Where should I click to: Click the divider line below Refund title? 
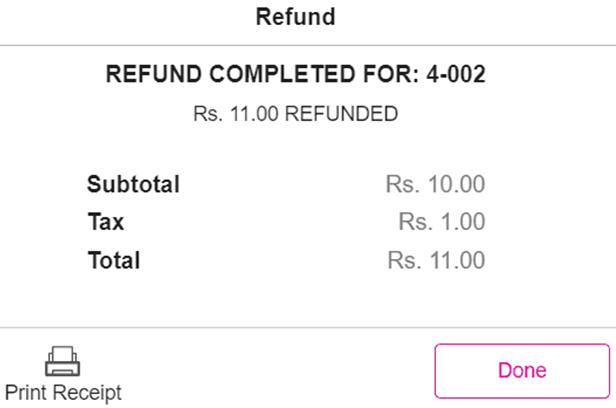[308, 44]
